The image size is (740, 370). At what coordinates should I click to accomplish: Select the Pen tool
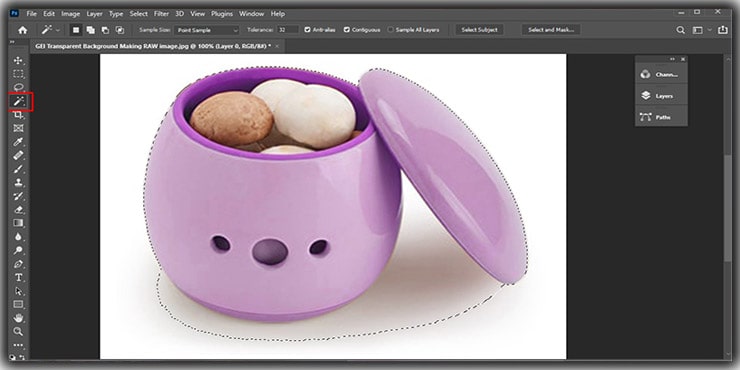(x=18, y=264)
